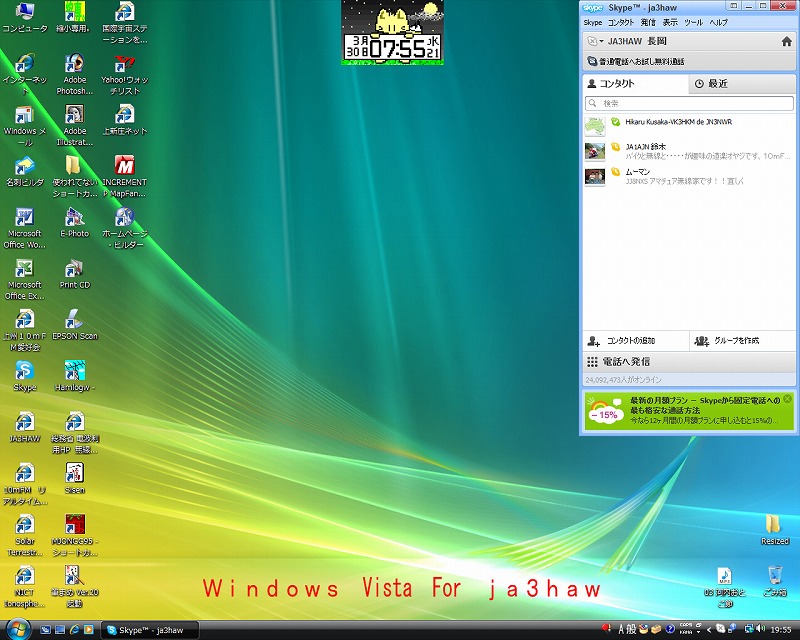Image resolution: width=800 pixels, height=640 pixels.
Task: Switch to the 最近 tab
Action: pyautogui.click(x=742, y=84)
